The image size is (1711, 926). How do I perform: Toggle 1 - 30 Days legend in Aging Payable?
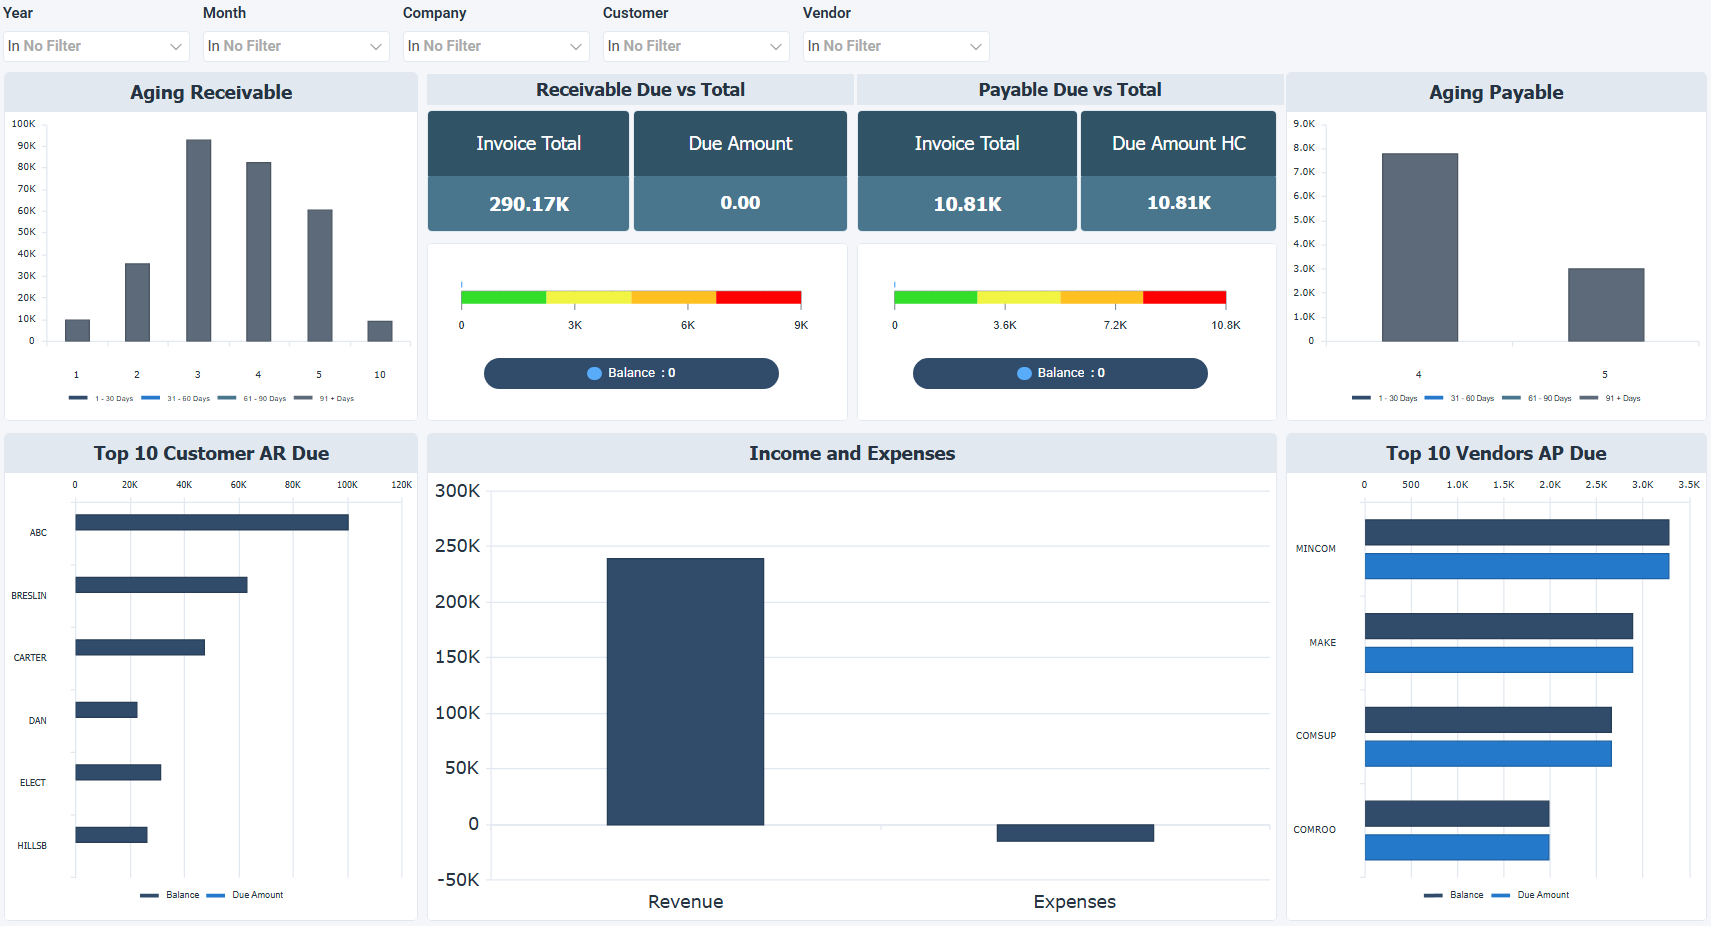coord(1385,398)
